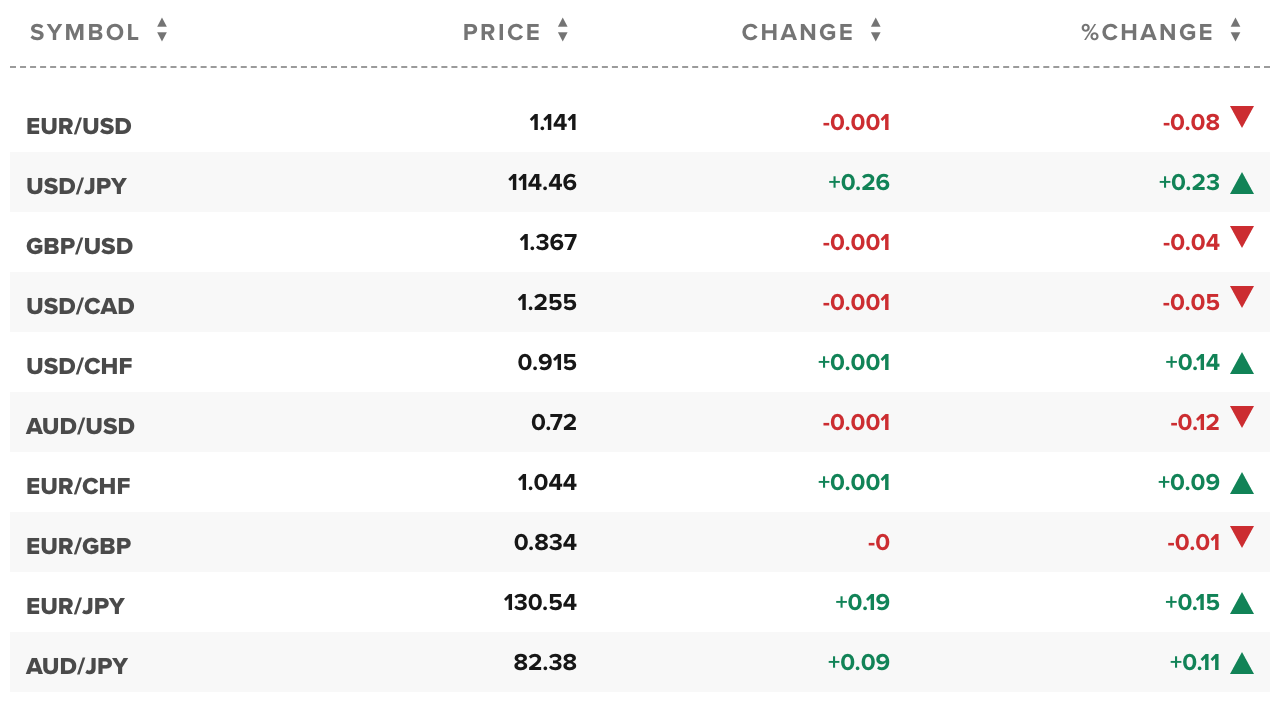
Task: Click the green up arrow for USD/JPY
Action: coord(1242,183)
